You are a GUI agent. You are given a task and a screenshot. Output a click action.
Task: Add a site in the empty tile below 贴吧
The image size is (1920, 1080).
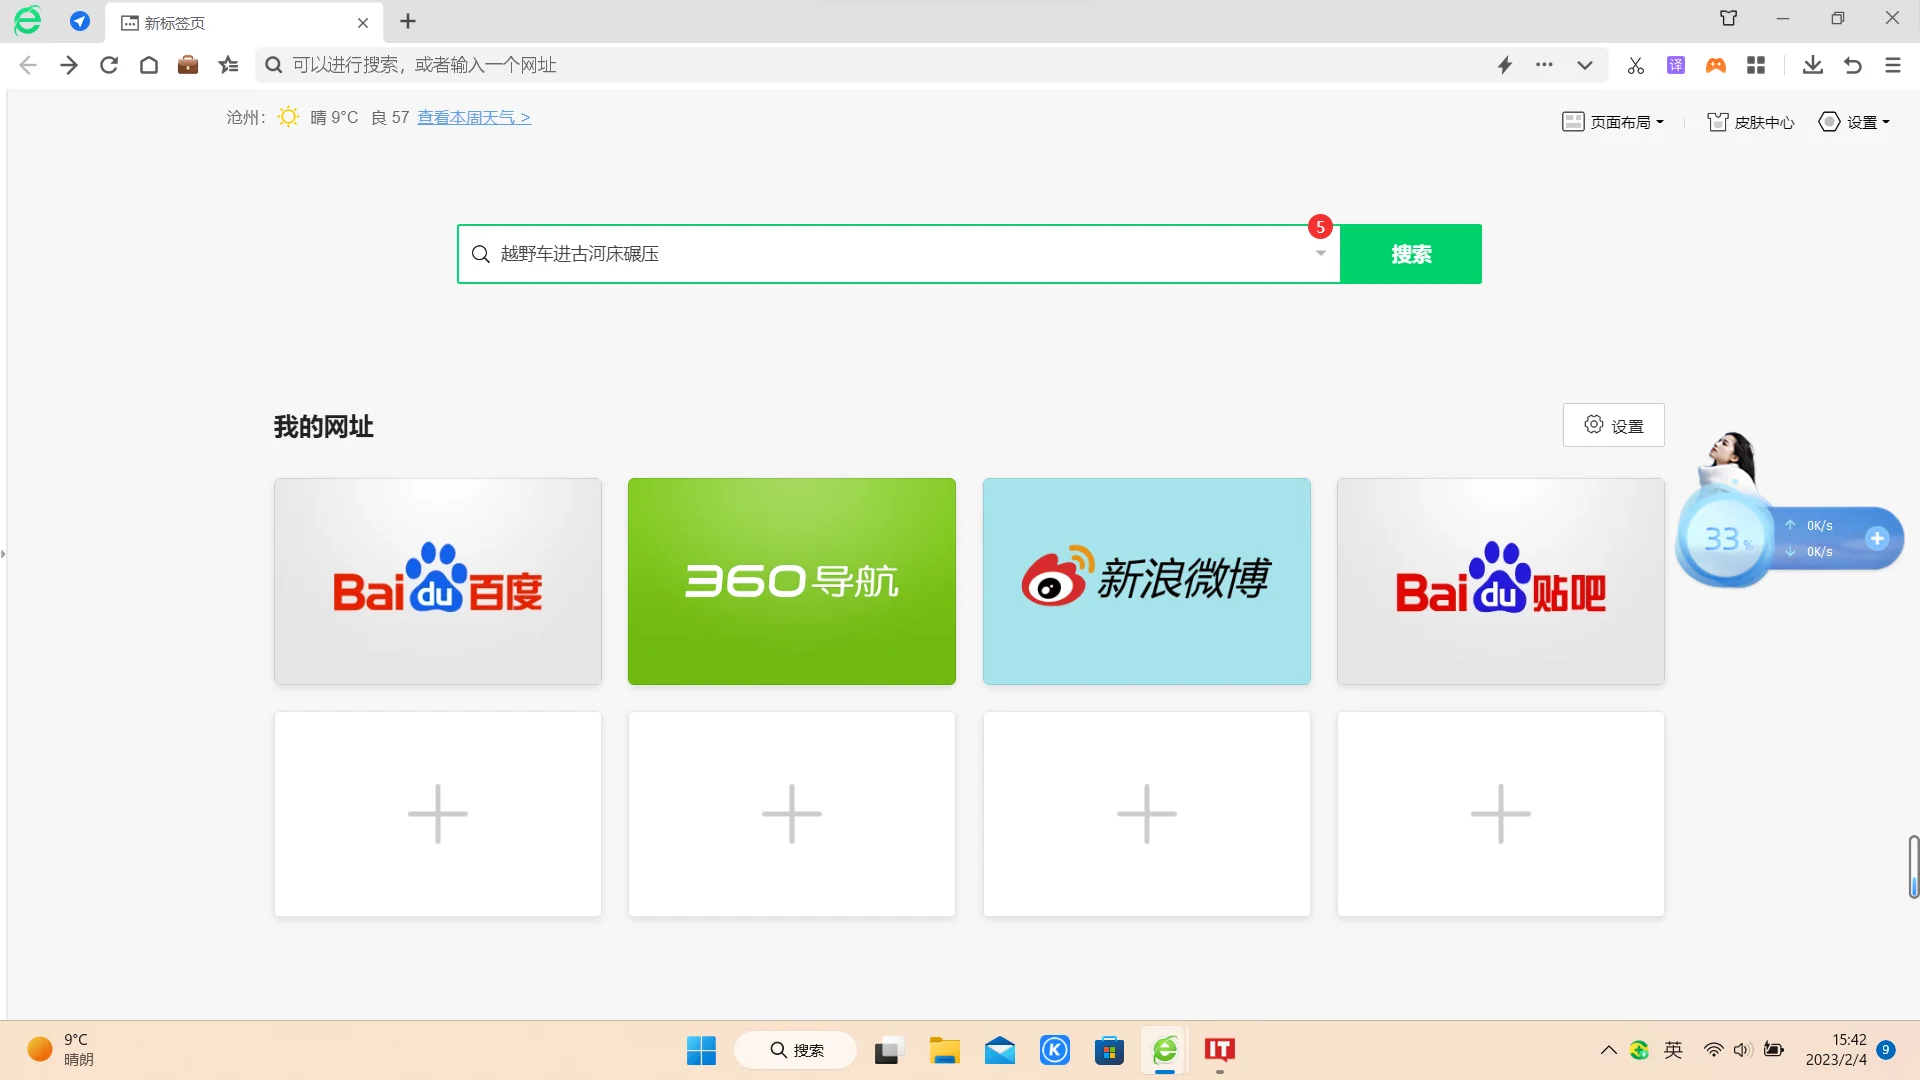click(x=1501, y=814)
